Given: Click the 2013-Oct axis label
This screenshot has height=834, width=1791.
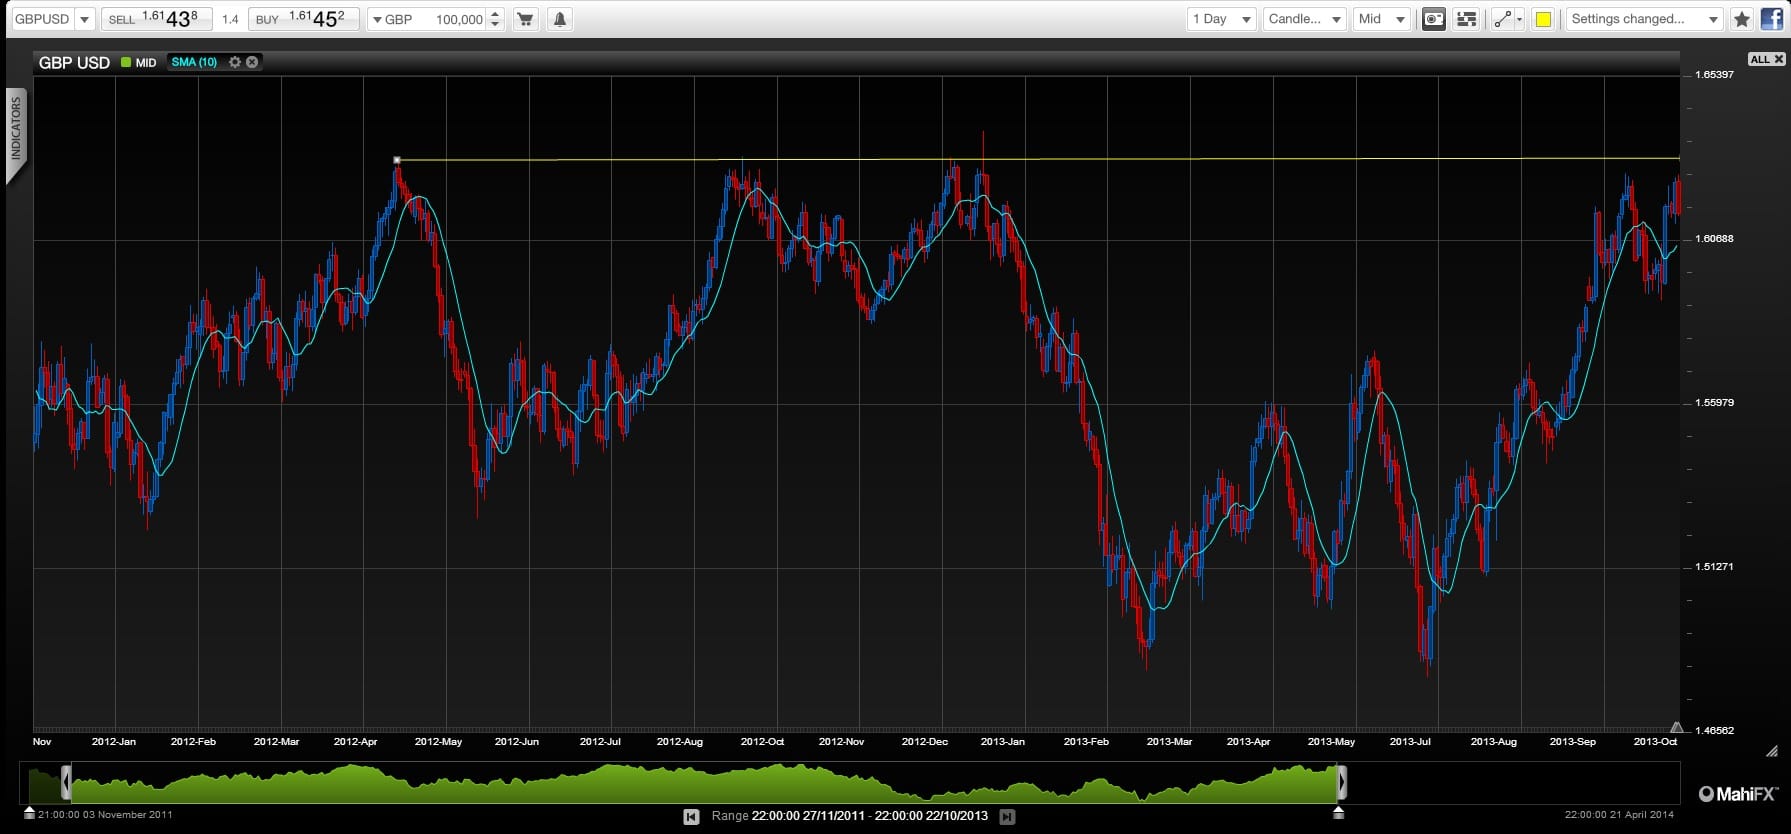Looking at the screenshot, I should pyautogui.click(x=1655, y=742).
